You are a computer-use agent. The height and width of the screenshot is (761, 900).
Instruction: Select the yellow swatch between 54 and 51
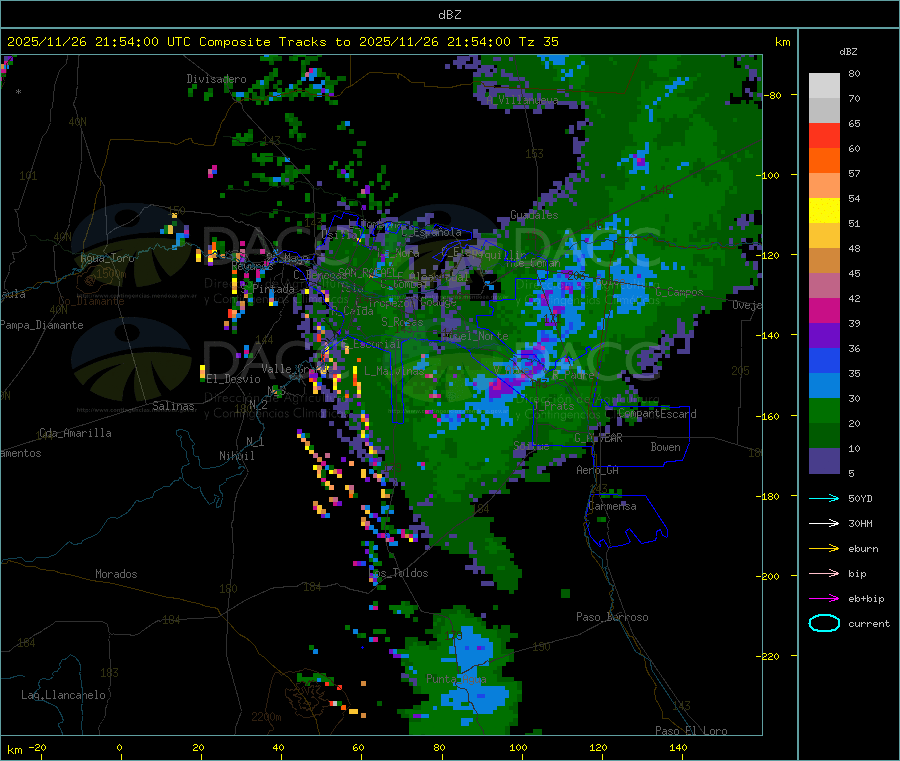click(x=824, y=211)
